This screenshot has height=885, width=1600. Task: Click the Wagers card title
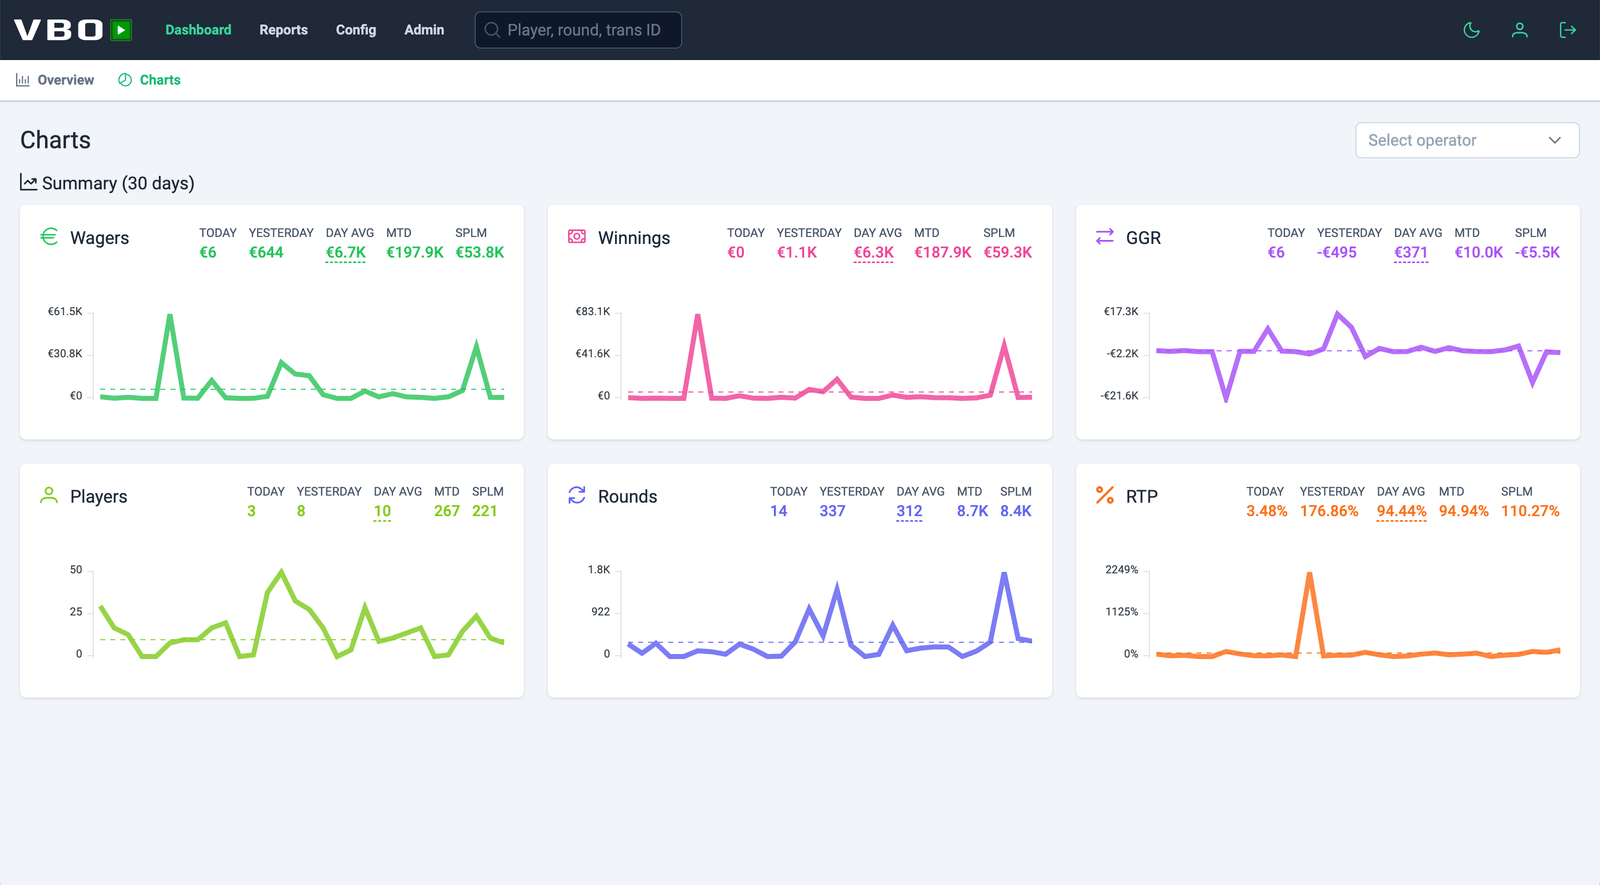point(100,238)
